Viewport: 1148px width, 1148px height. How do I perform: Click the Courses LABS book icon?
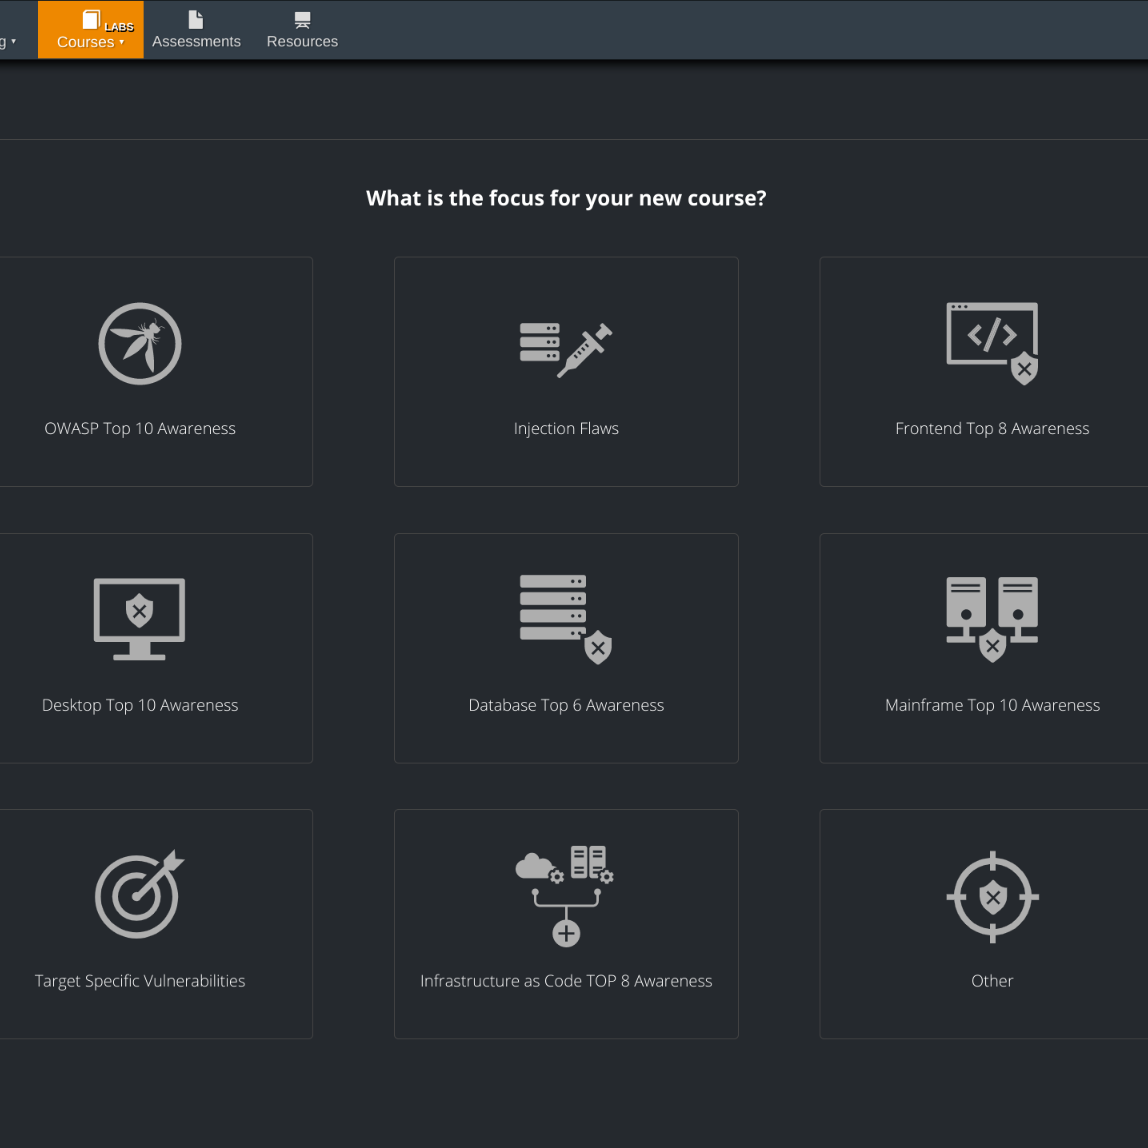(91, 20)
